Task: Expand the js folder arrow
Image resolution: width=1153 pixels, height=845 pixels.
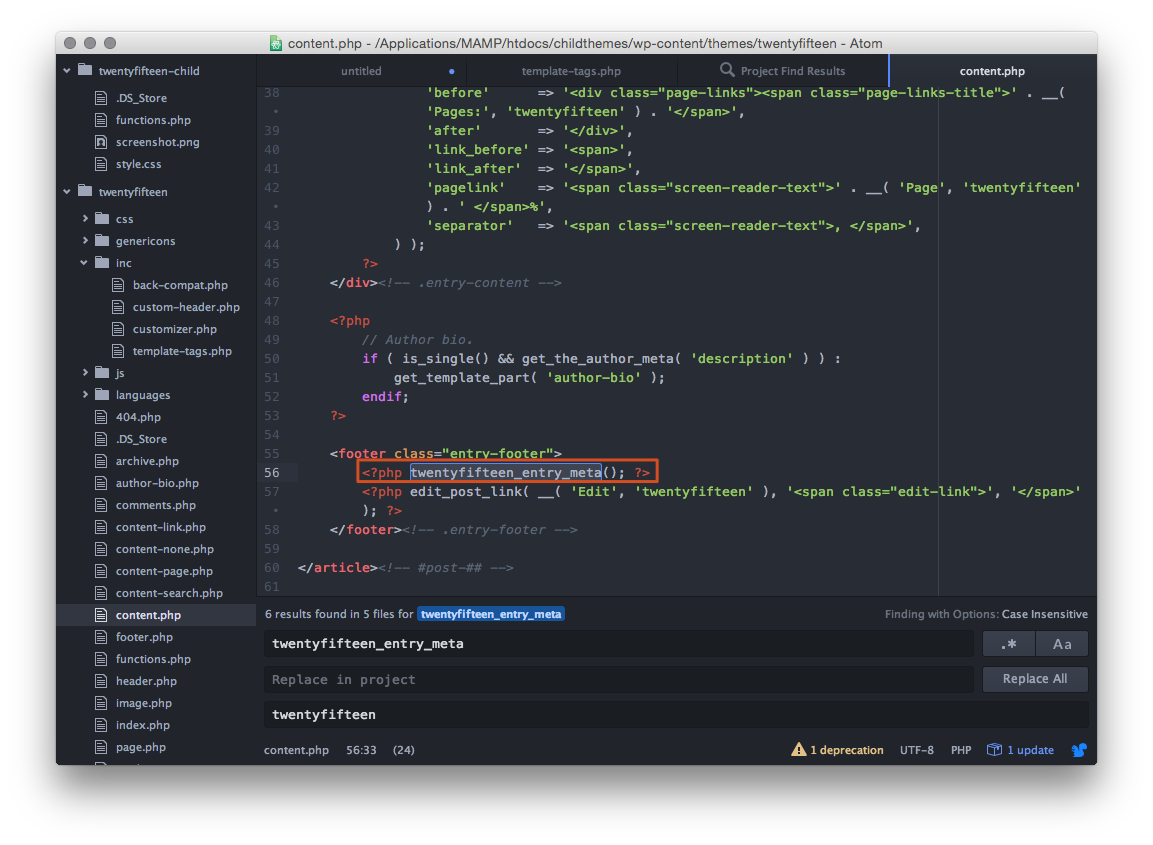Action: click(x=85, y=373)
